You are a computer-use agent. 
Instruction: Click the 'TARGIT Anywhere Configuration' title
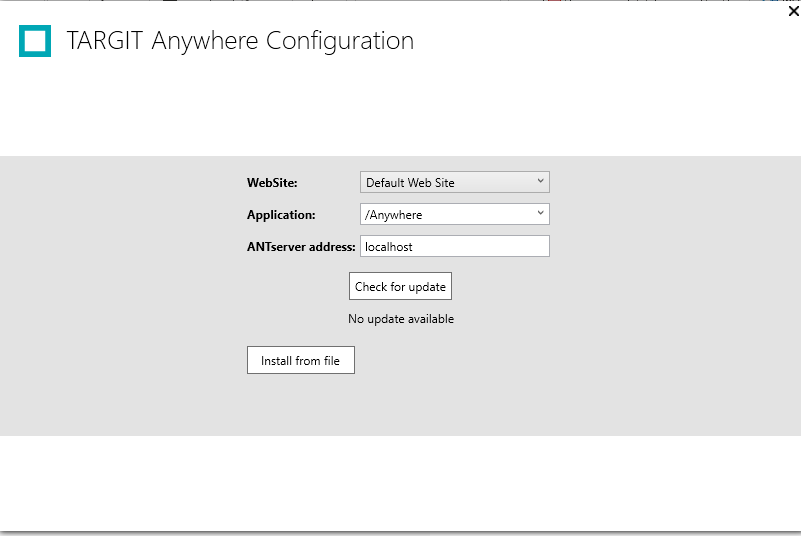click(x=240, y=41)
